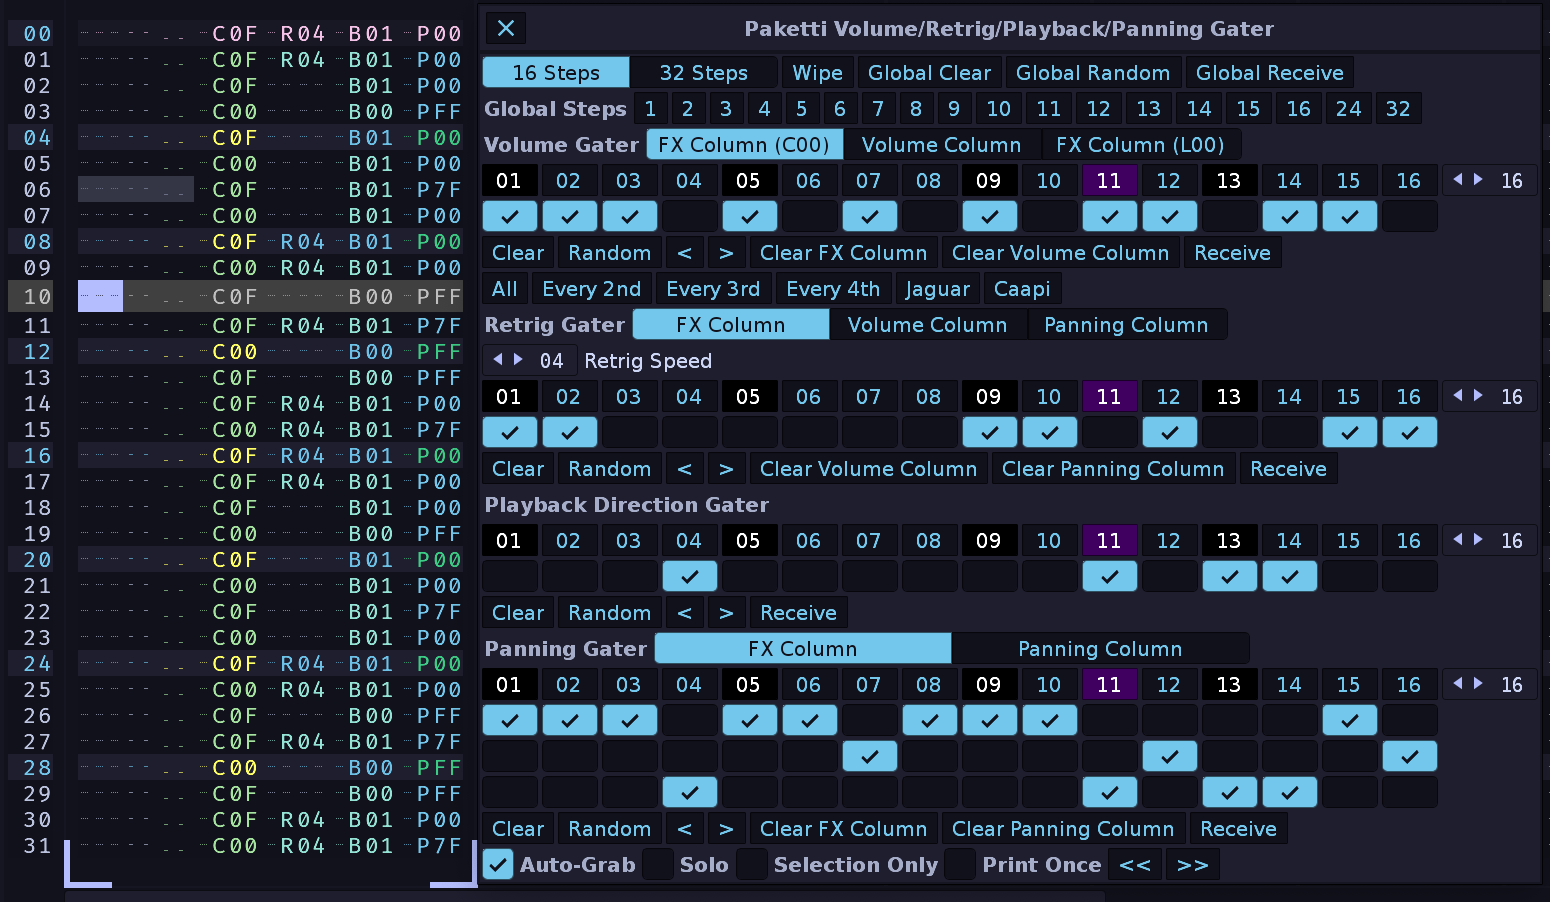Disable the Auto-Grab checkbox
Image resolution: width=1550 pixels, height=902 pixels.
click(498, 865)
